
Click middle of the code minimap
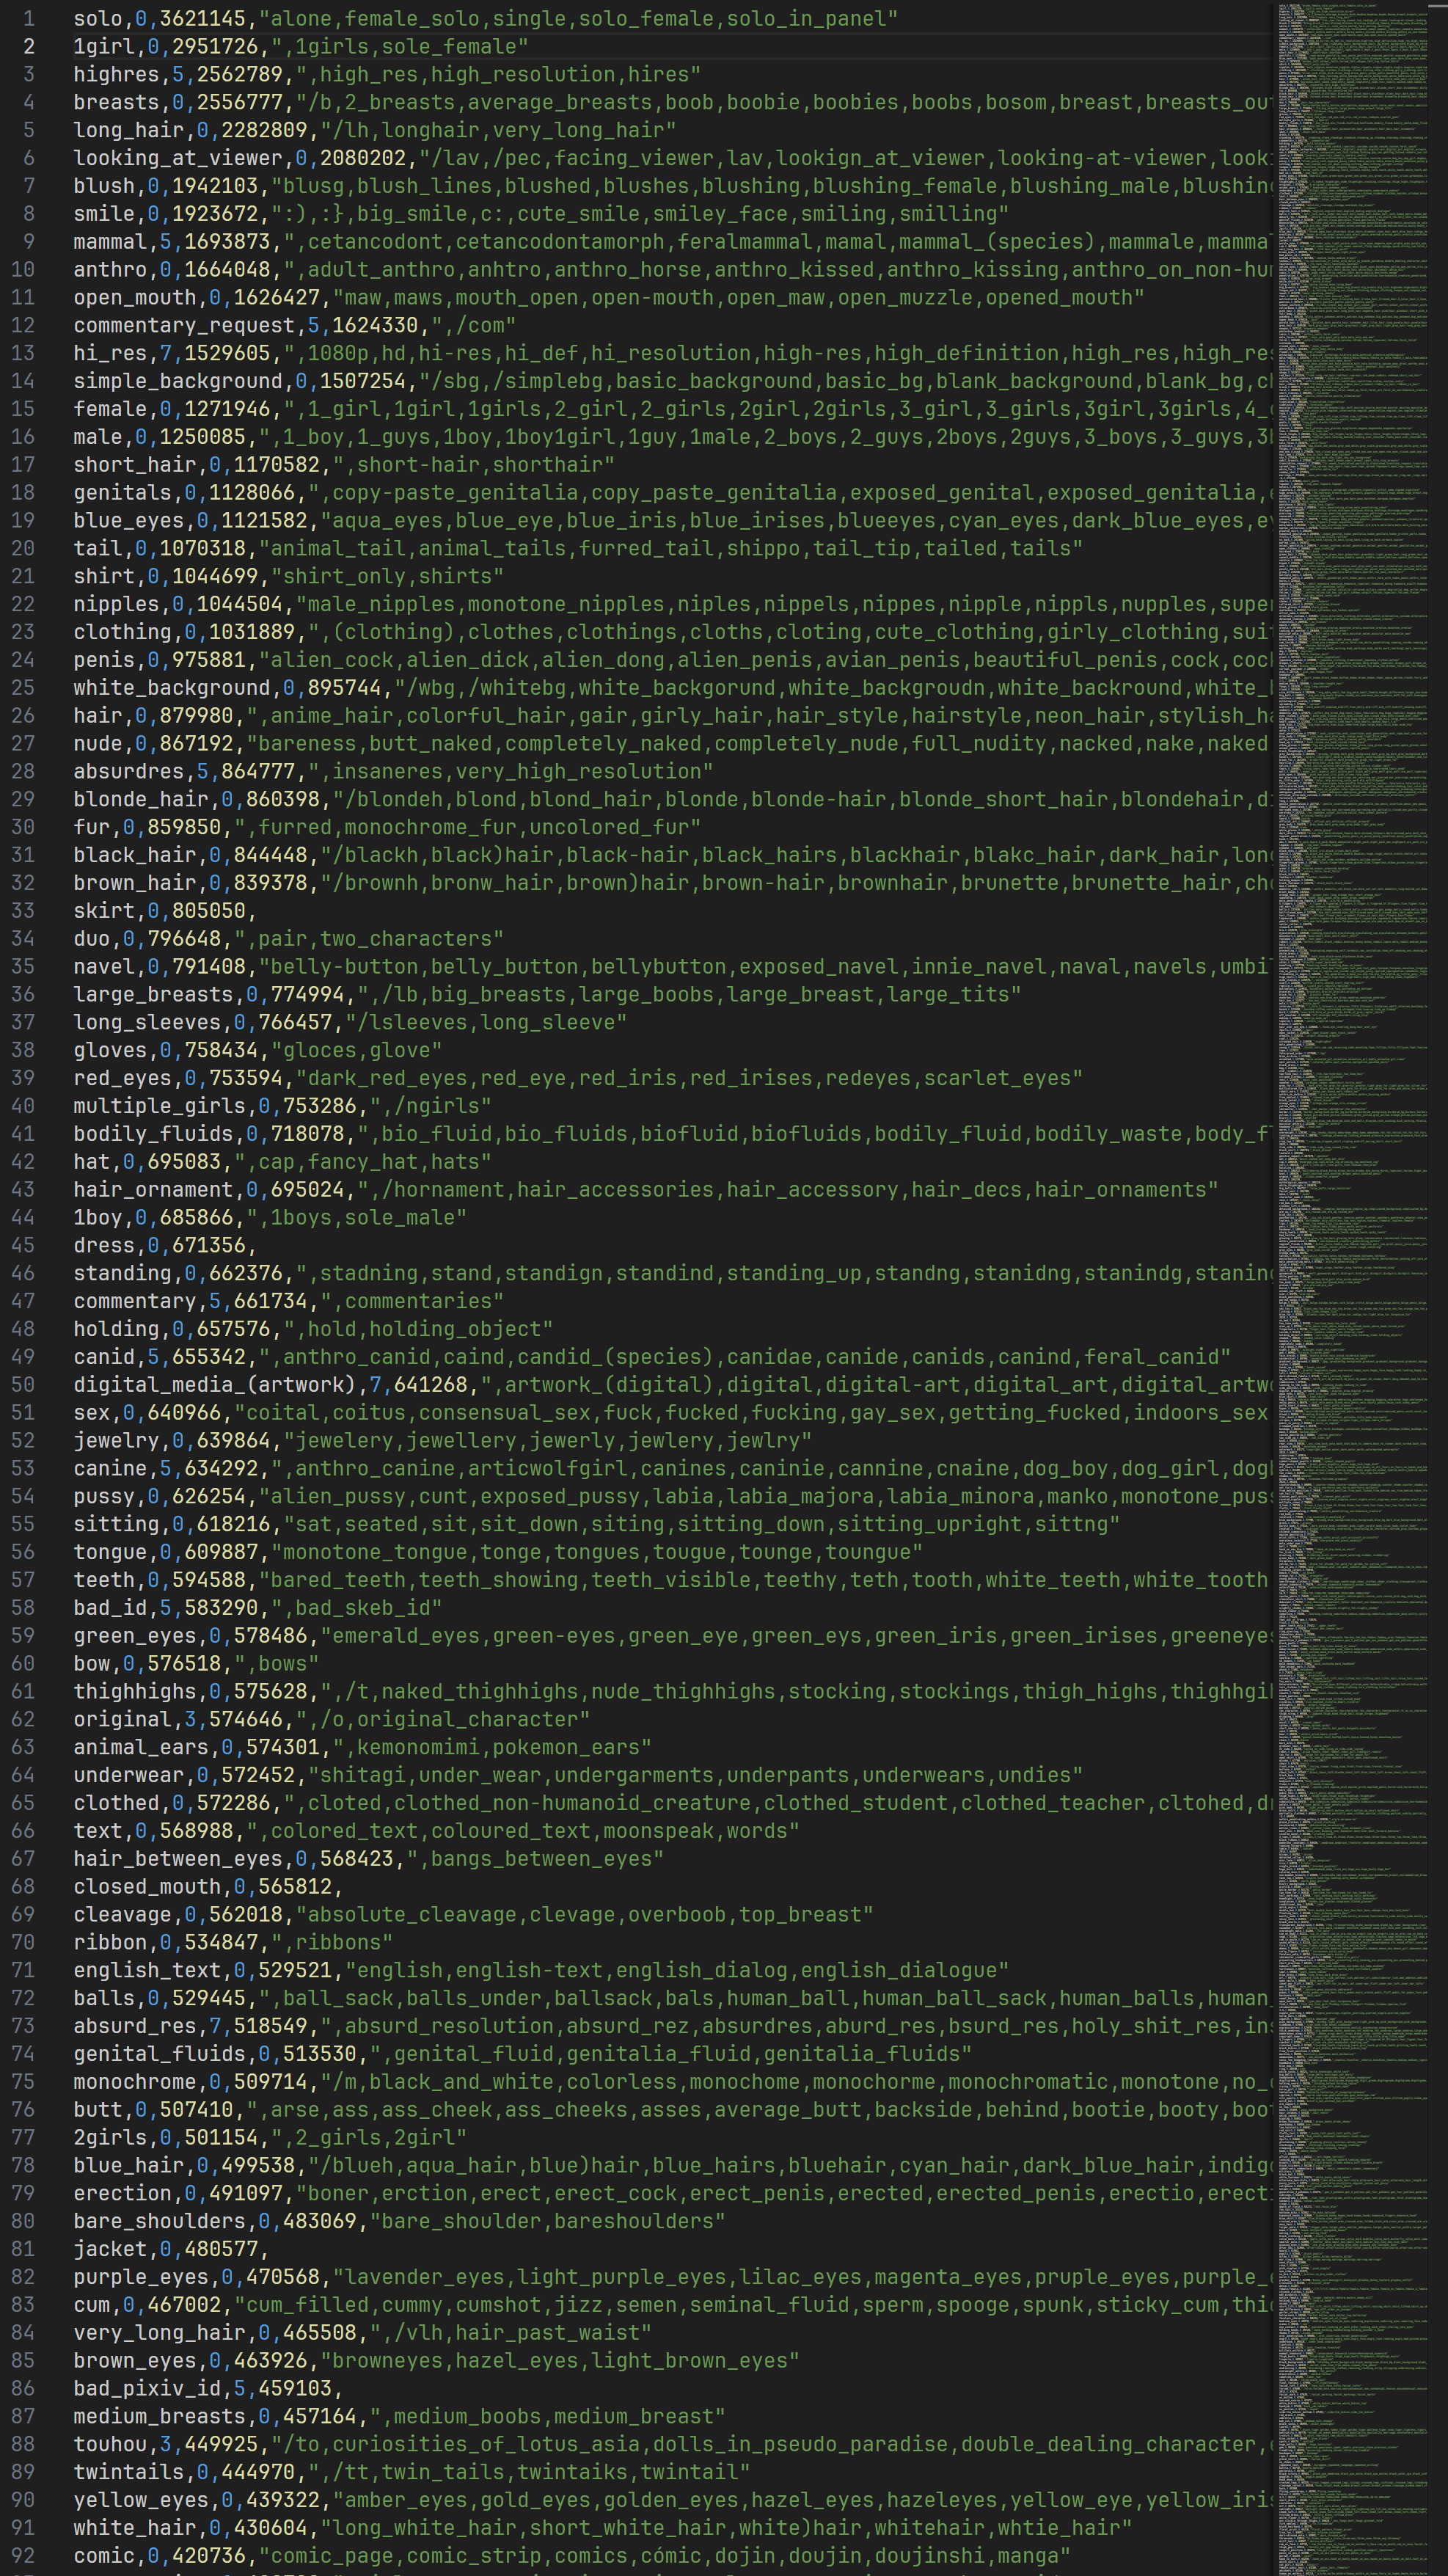[x=1352, y=1288]
